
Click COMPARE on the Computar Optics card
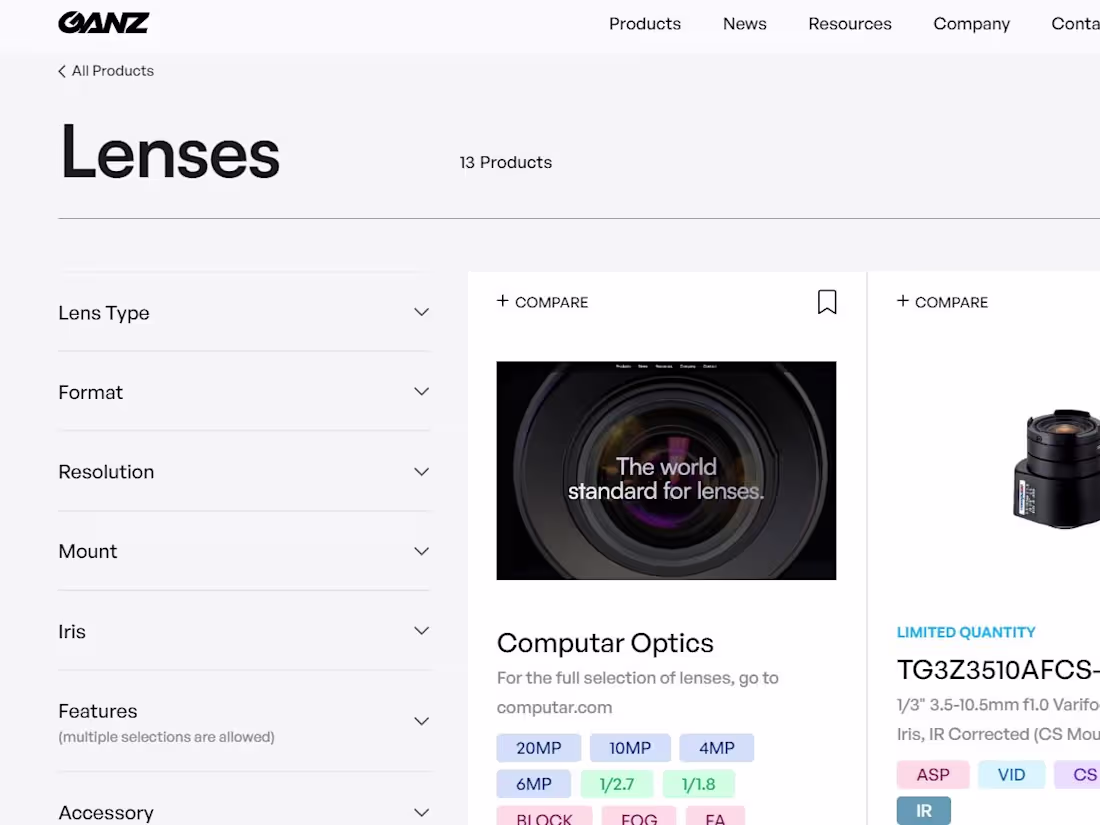point(551,301)
